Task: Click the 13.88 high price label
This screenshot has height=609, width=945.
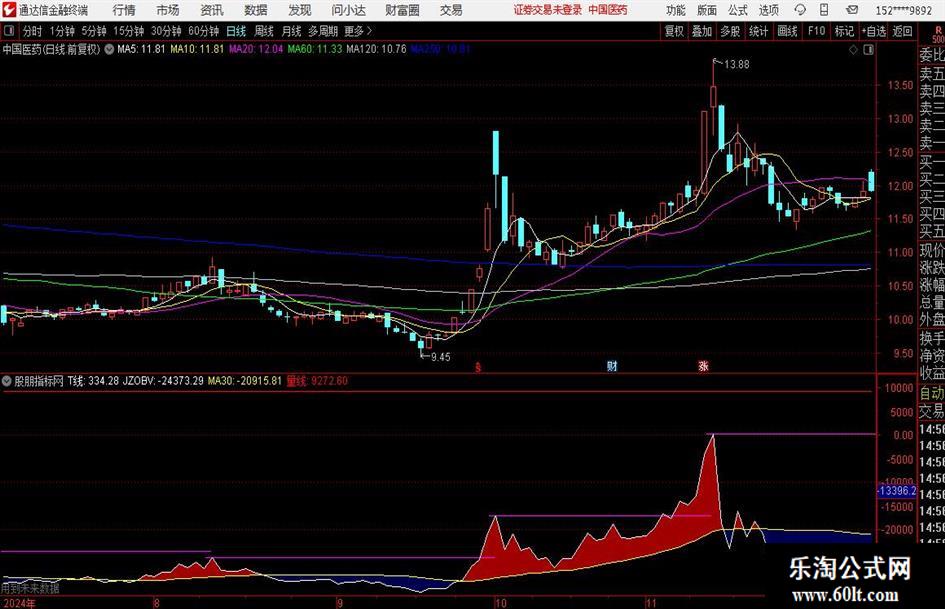Action: click(x=736, y=65)
